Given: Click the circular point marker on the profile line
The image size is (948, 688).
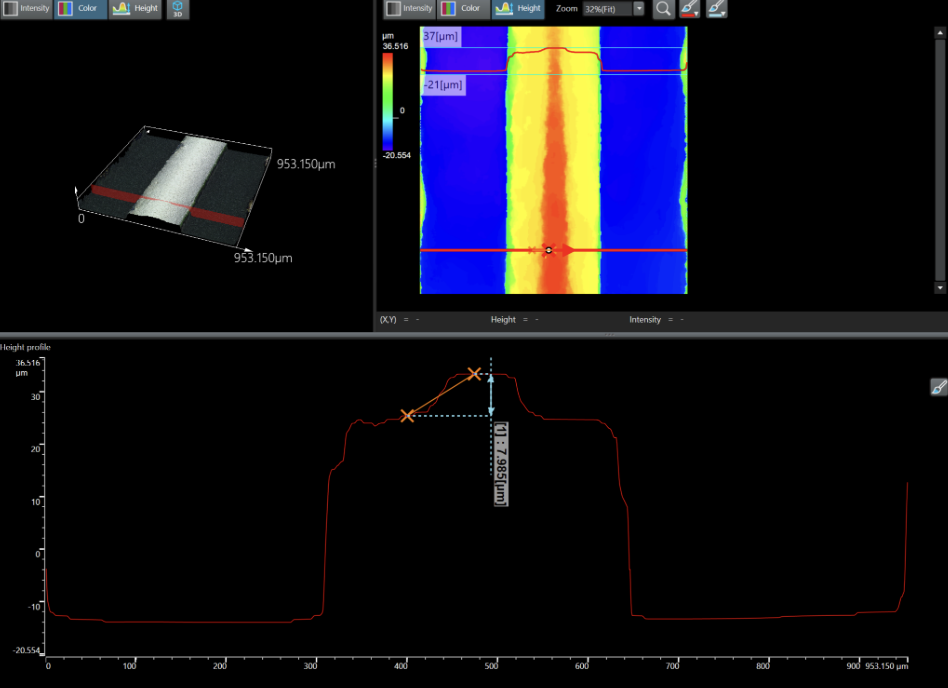Looking at the screenshot, I should 548,250.
